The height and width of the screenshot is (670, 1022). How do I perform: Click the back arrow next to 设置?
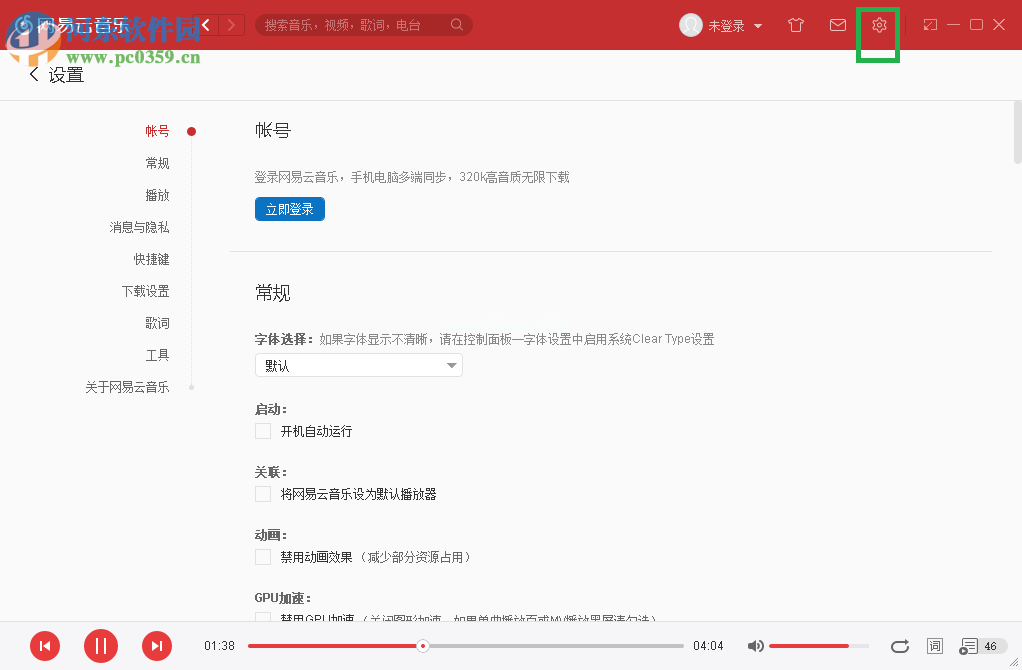(33, 73)
